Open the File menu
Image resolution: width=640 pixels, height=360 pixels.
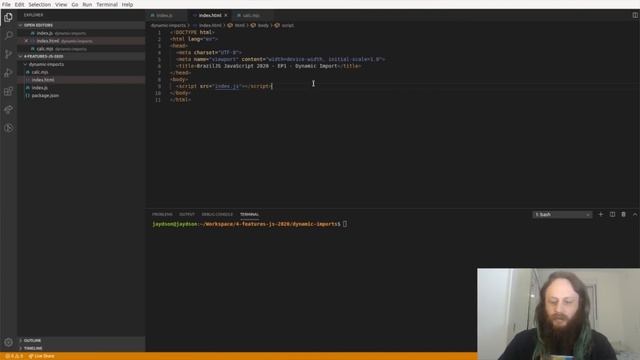tap(6, 4)
